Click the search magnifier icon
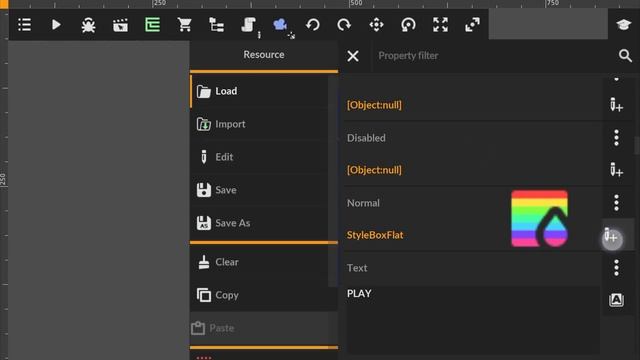 625,56
